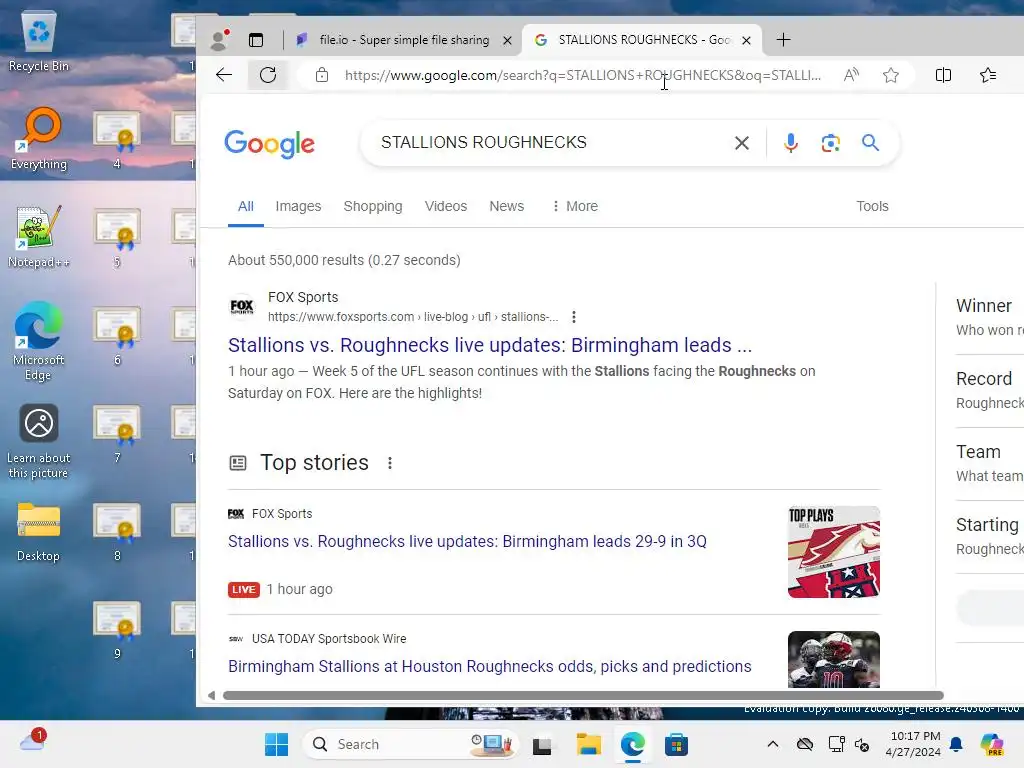Screen dimensions: 1024x768
Task: Add this page to favorites star
Action: click(891, 75)
